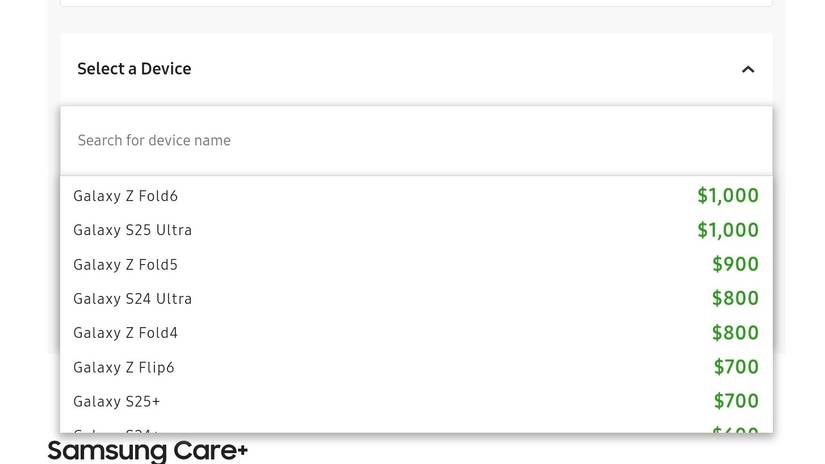Click the $1,000 price for Galaxy S25 Ultra
This screenshot has height=464, width=825.
coord(728,230)
